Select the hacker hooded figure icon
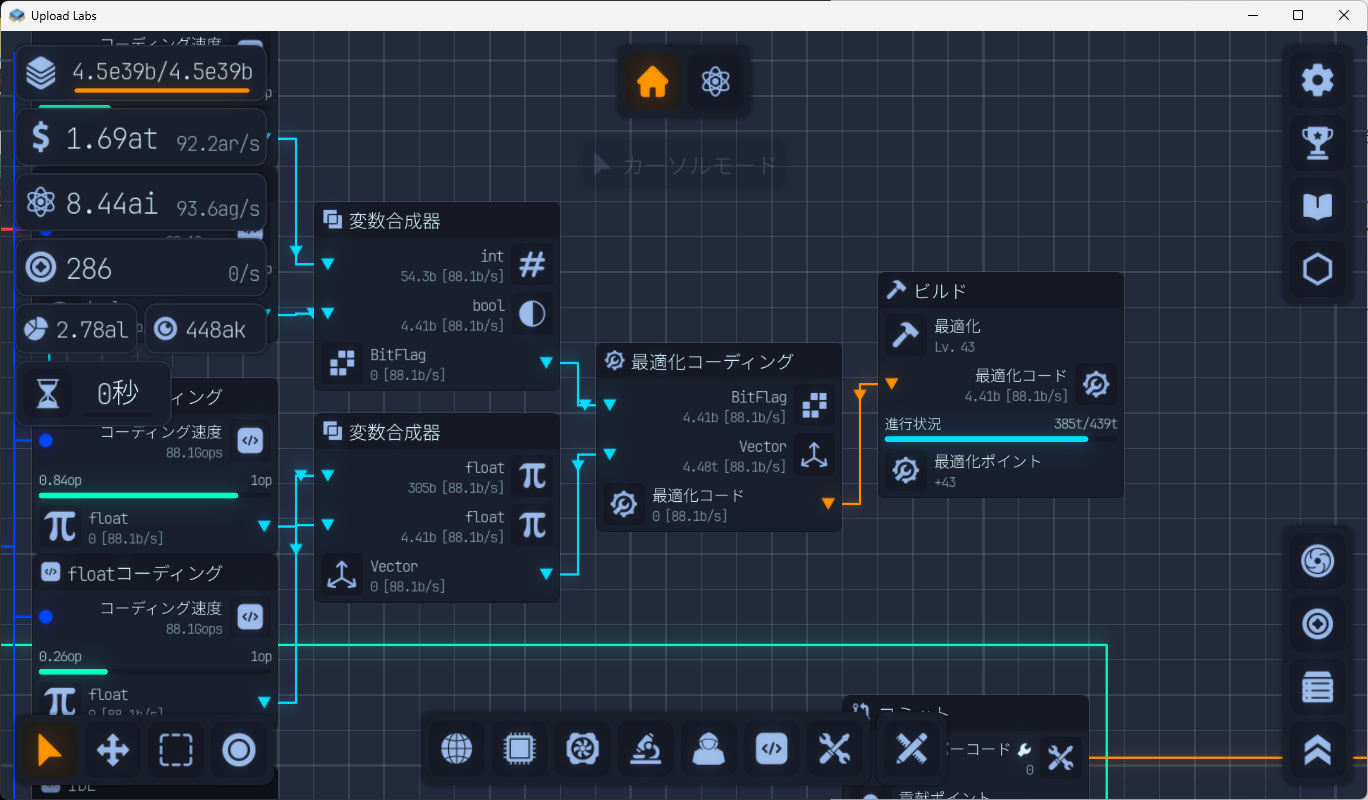 point(708,749)
